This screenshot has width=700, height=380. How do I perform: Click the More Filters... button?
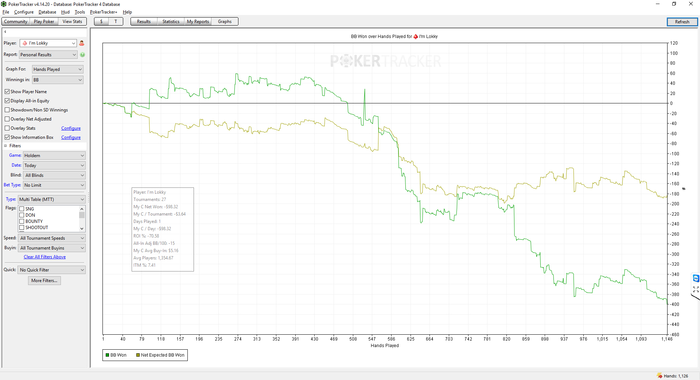click(44, 280)
